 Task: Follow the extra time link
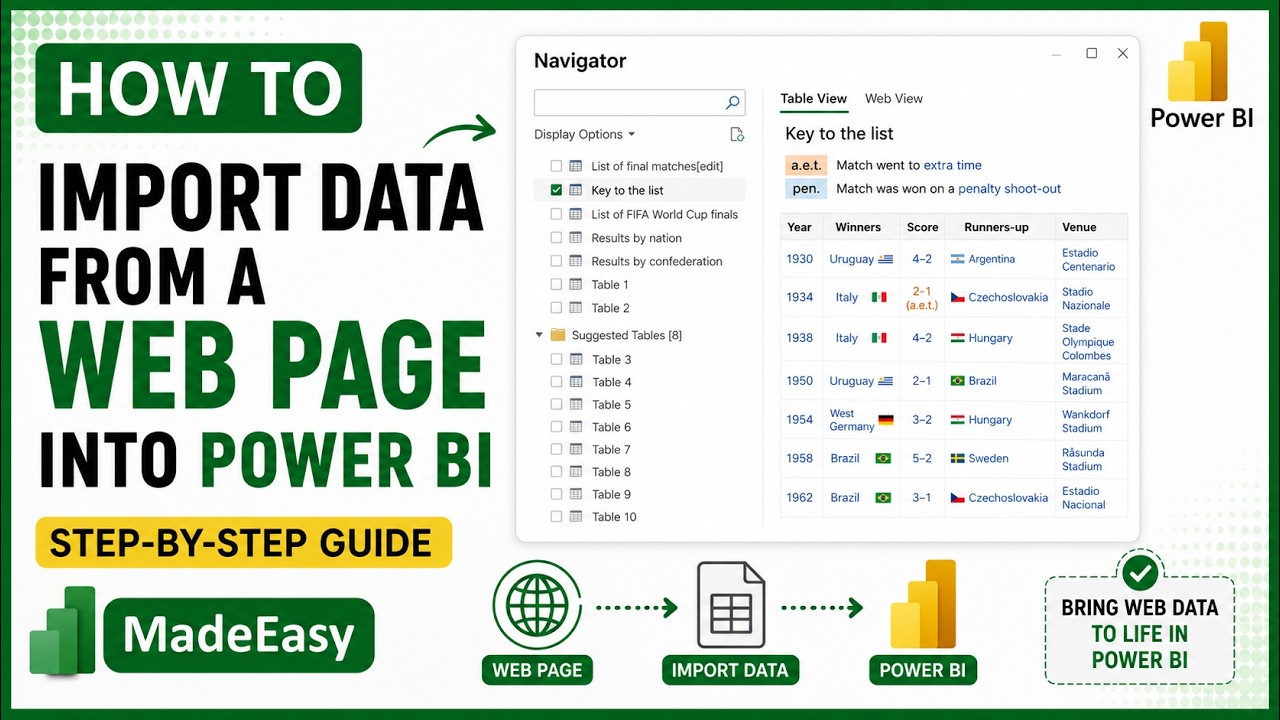(952, 165)
